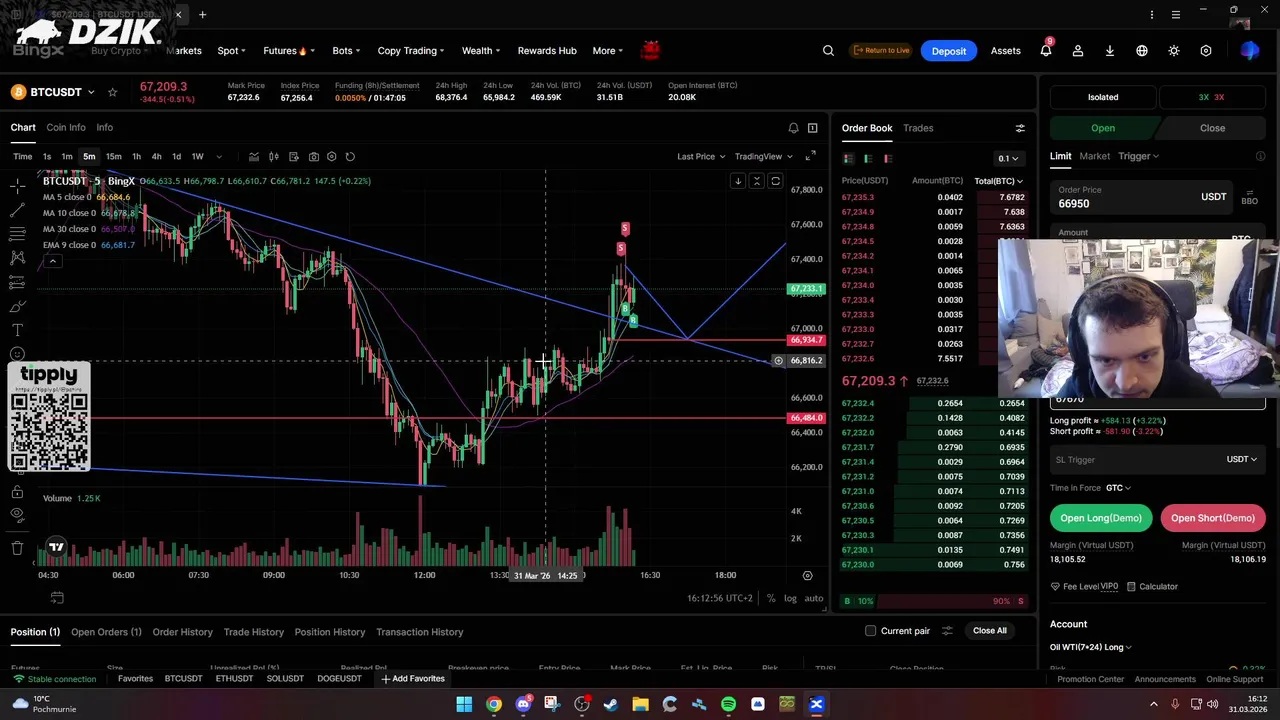1280x720 pixels.
Task: Add BTCUSDT to favorites with star
Action: tap(112, 92)
